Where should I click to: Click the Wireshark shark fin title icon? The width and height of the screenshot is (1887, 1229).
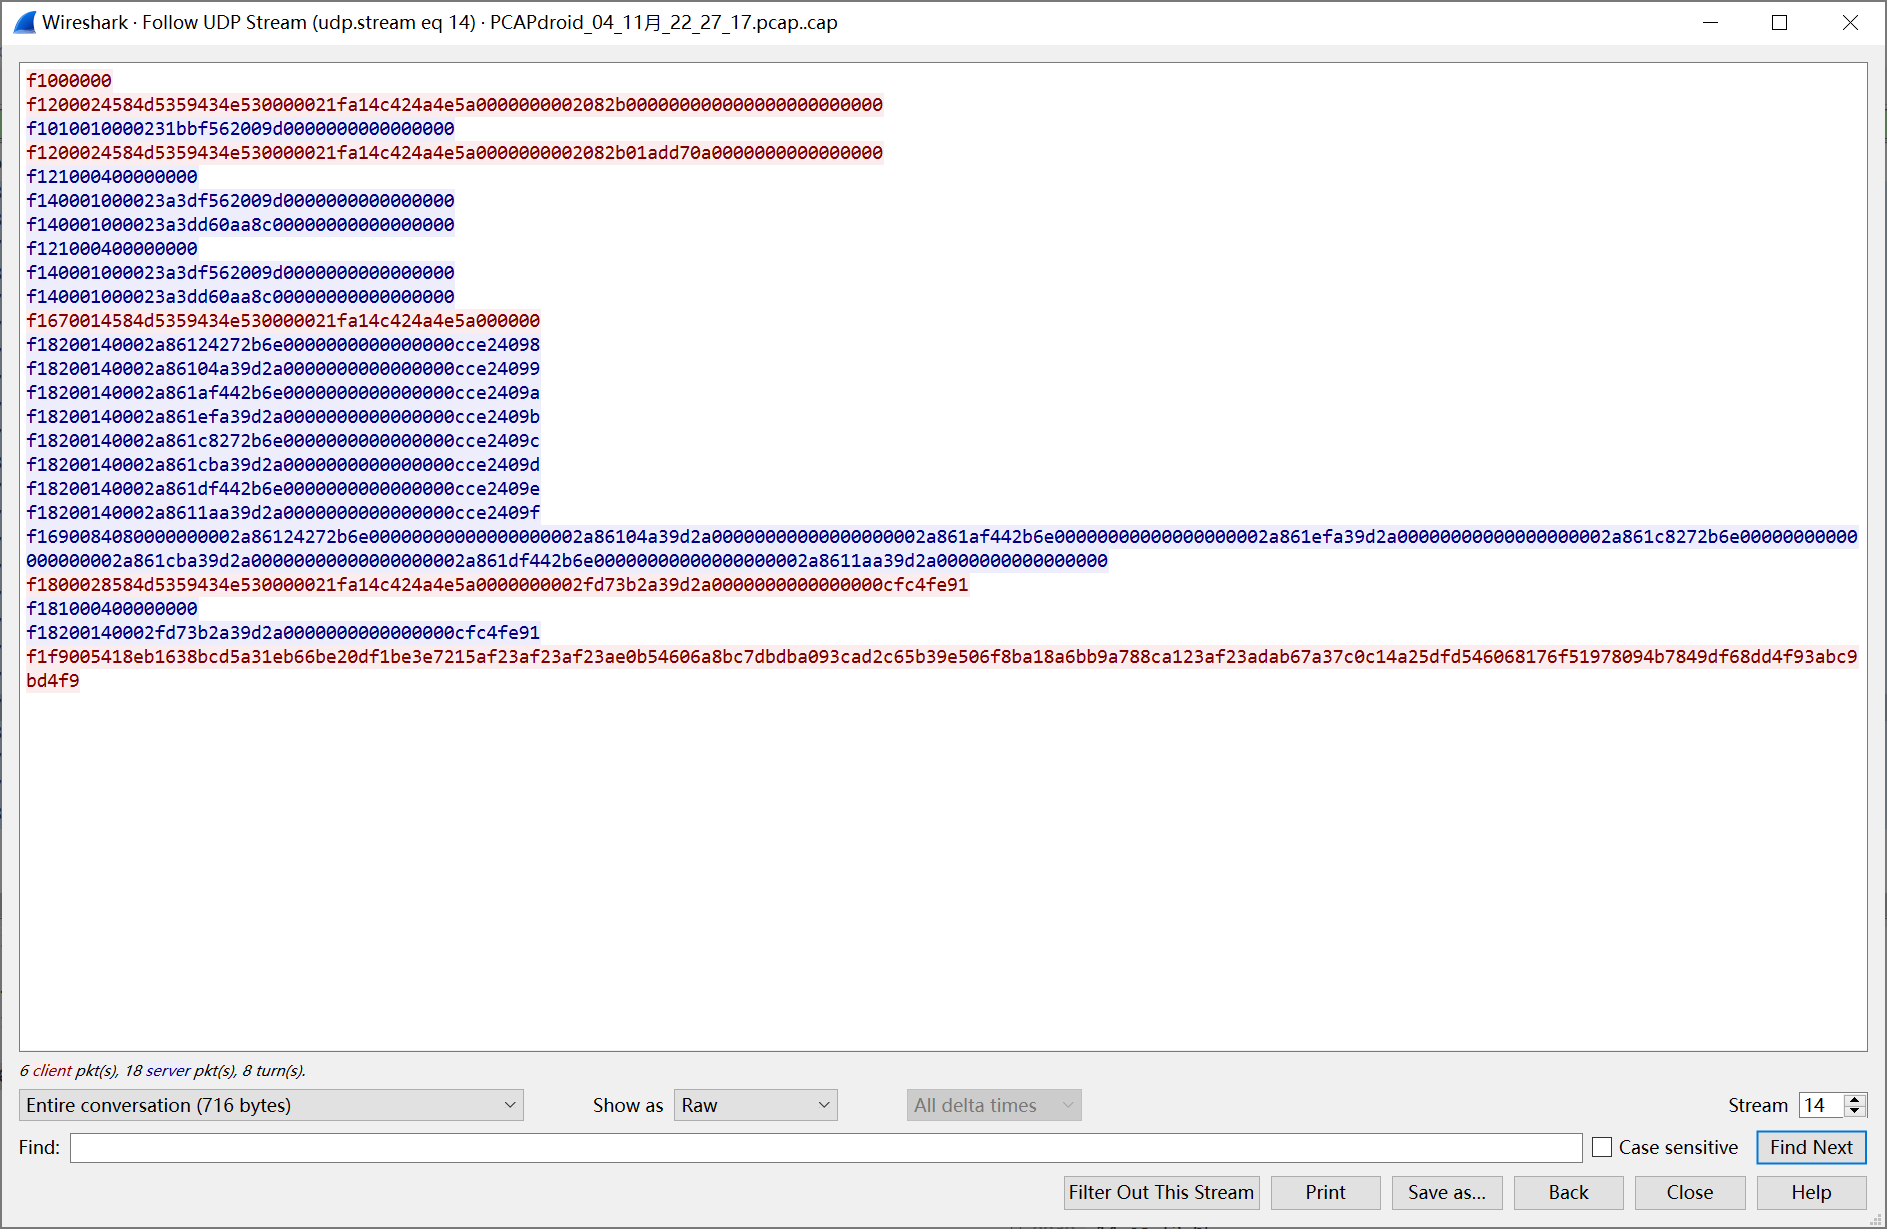click(x=24, y=22)
